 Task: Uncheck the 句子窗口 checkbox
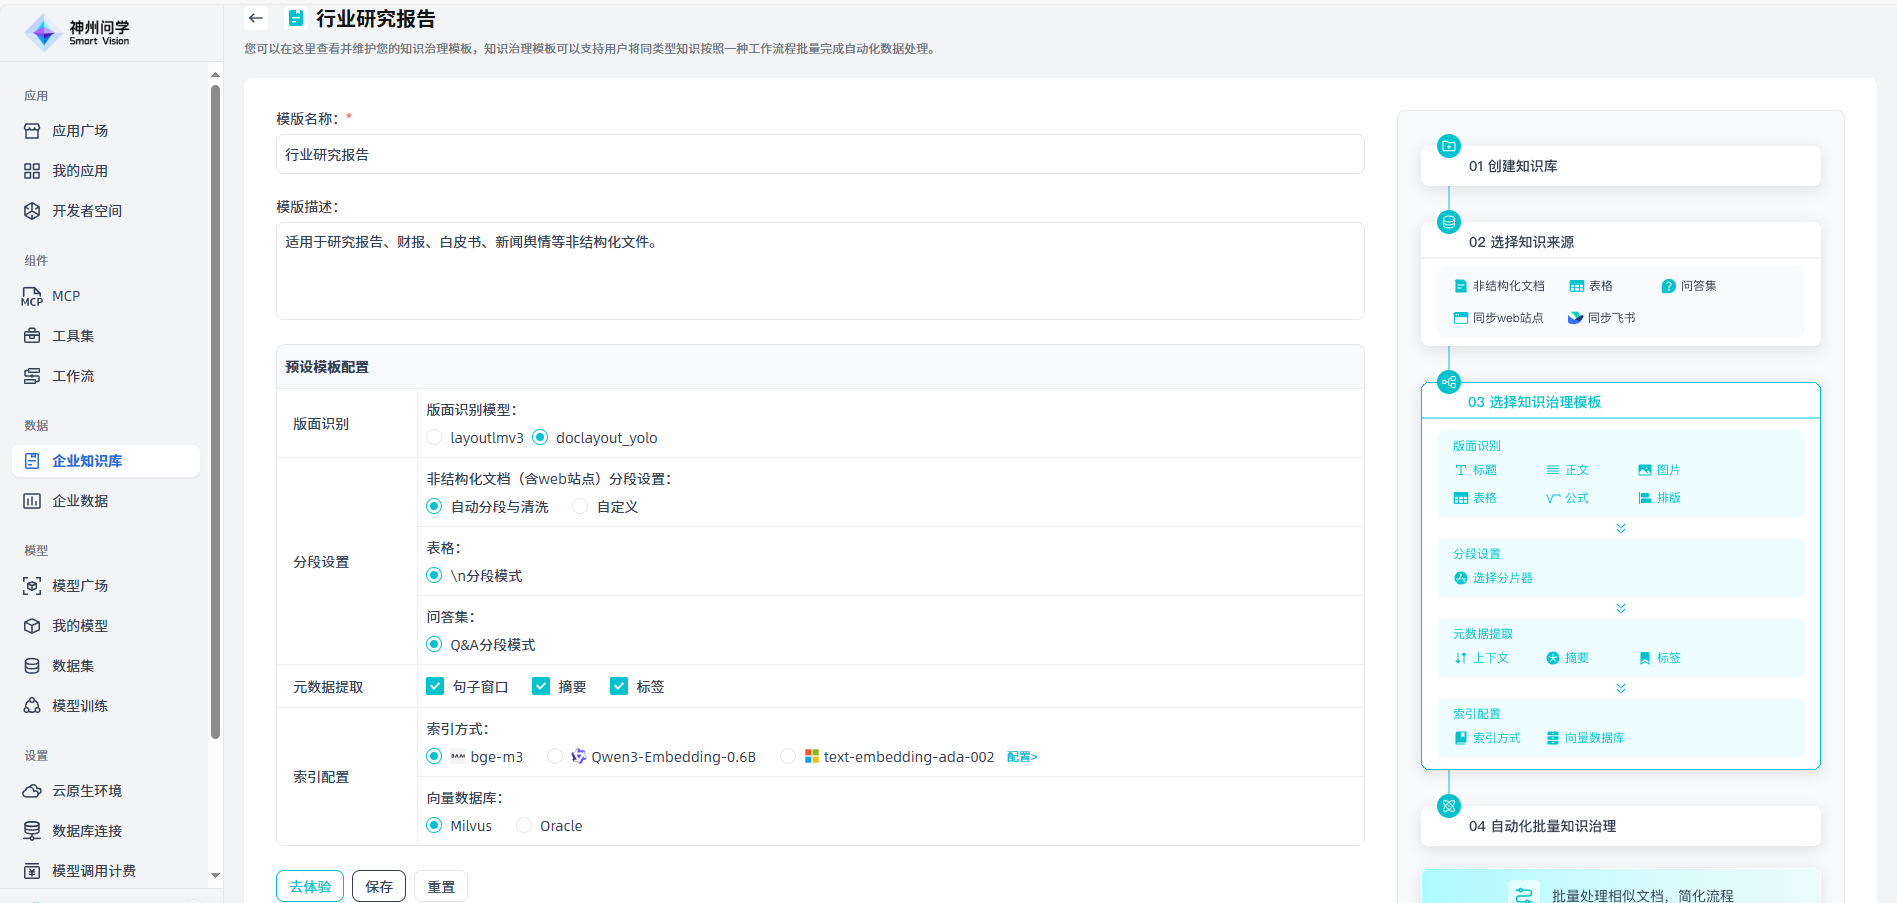coord(435,686)
